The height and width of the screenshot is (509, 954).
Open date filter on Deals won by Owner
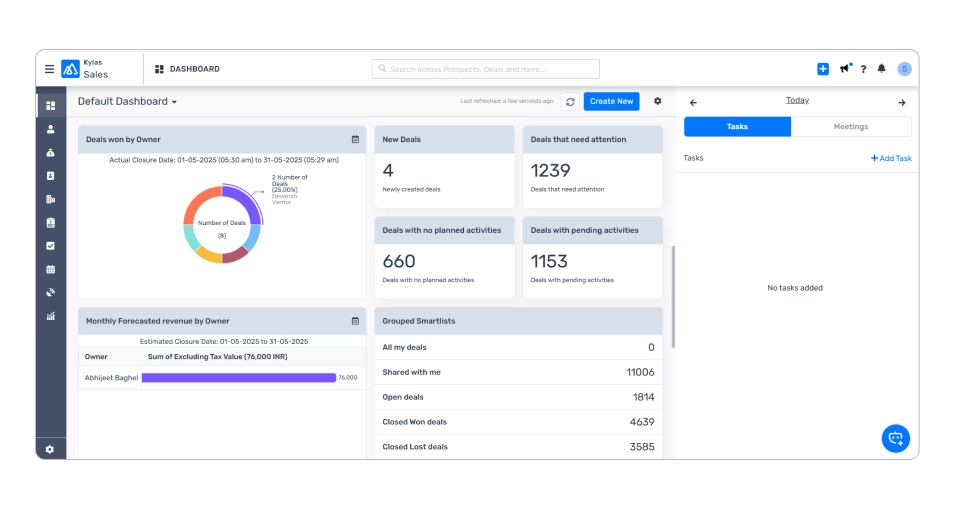pos(355,140)
